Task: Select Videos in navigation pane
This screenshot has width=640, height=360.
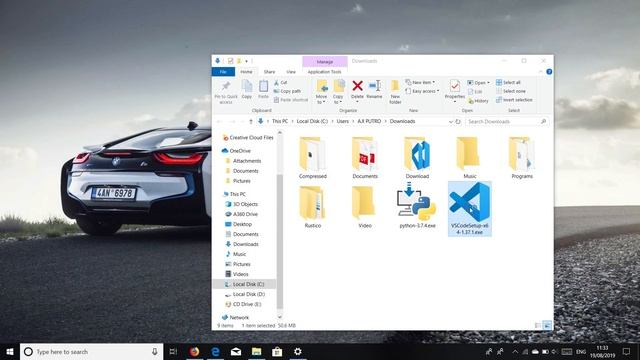Action: (237, 274)
